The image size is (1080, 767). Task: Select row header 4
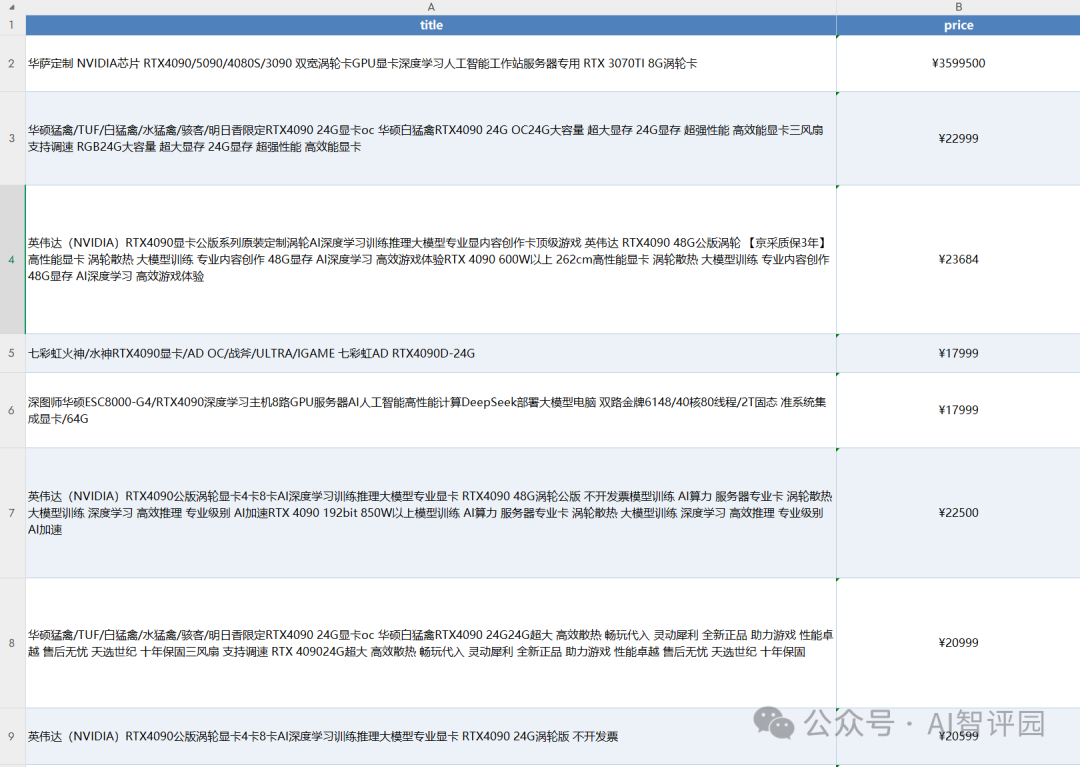[x=12, y=260]
